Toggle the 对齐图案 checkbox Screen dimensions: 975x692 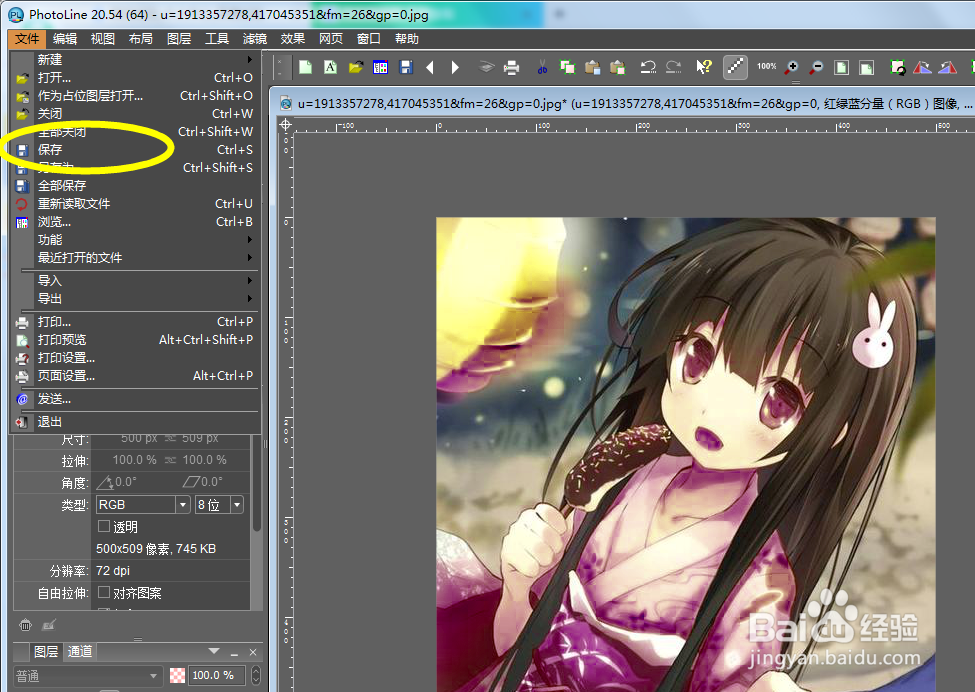pyautogui.click(x=104, y=592)
